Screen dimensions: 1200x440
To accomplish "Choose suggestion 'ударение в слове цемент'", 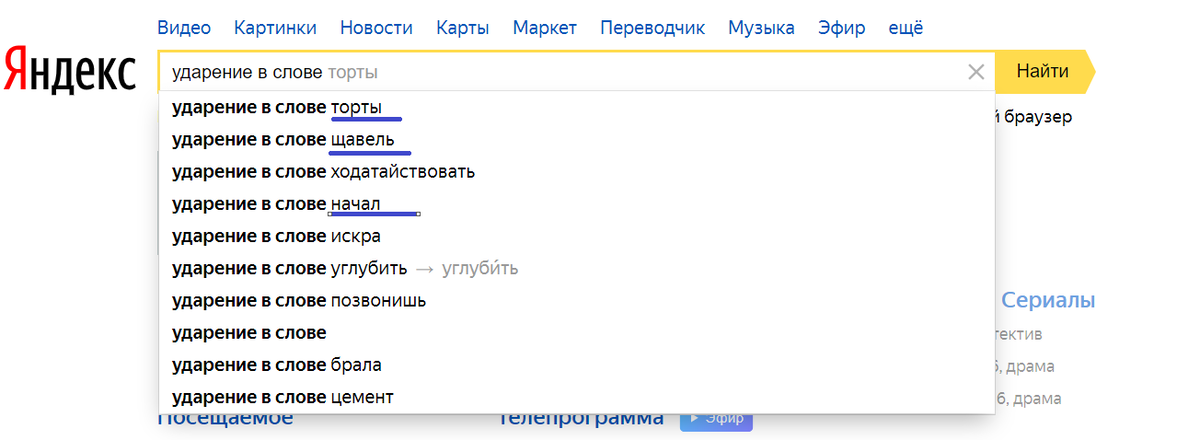I will pyautogui.click(x=577, y=397).
